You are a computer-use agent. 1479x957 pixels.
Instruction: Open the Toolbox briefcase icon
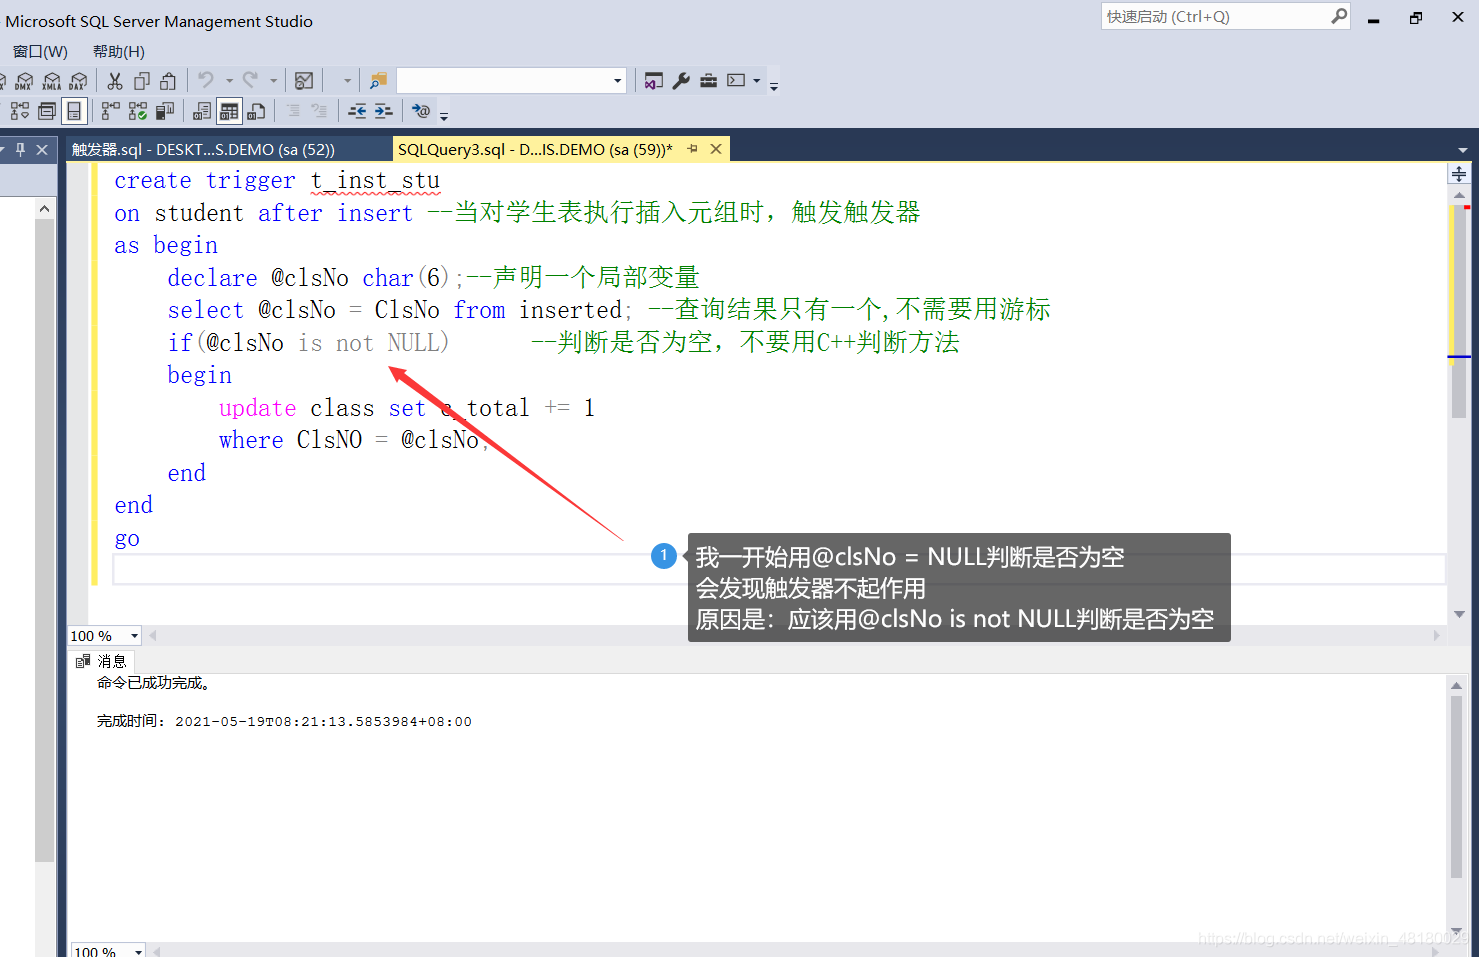[x=708, y=81]
